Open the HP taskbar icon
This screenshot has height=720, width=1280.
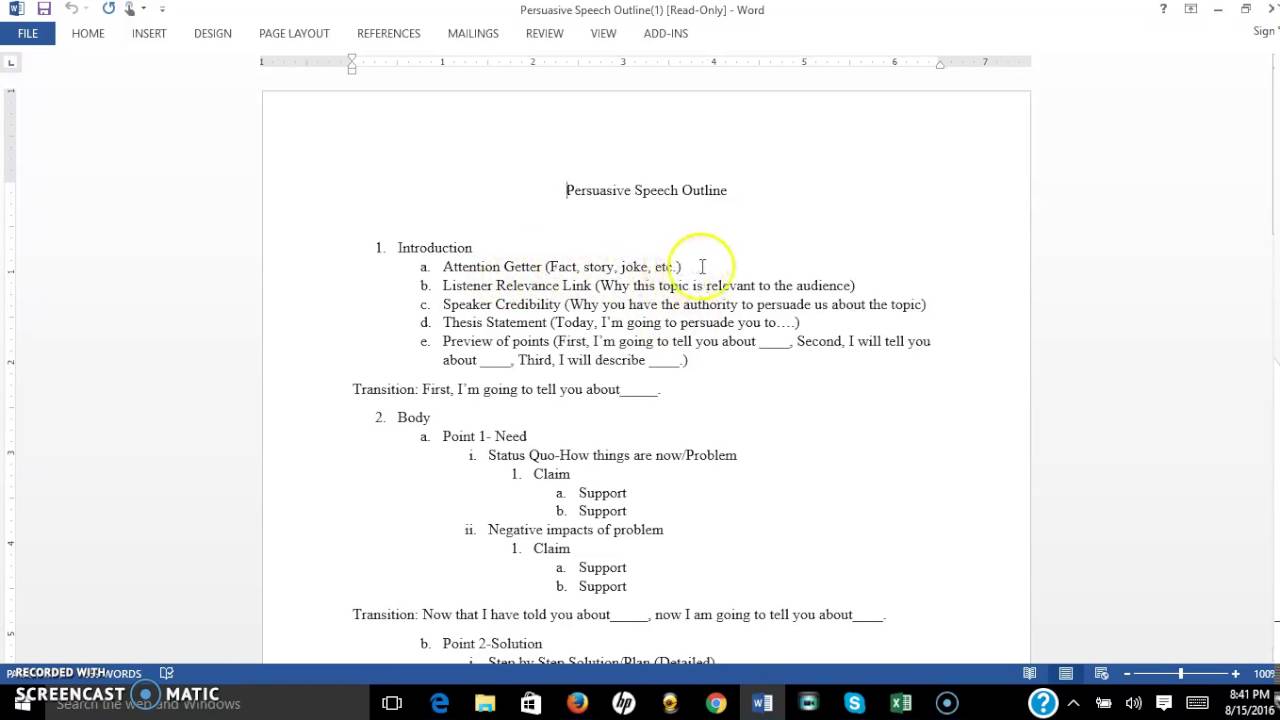623,703
